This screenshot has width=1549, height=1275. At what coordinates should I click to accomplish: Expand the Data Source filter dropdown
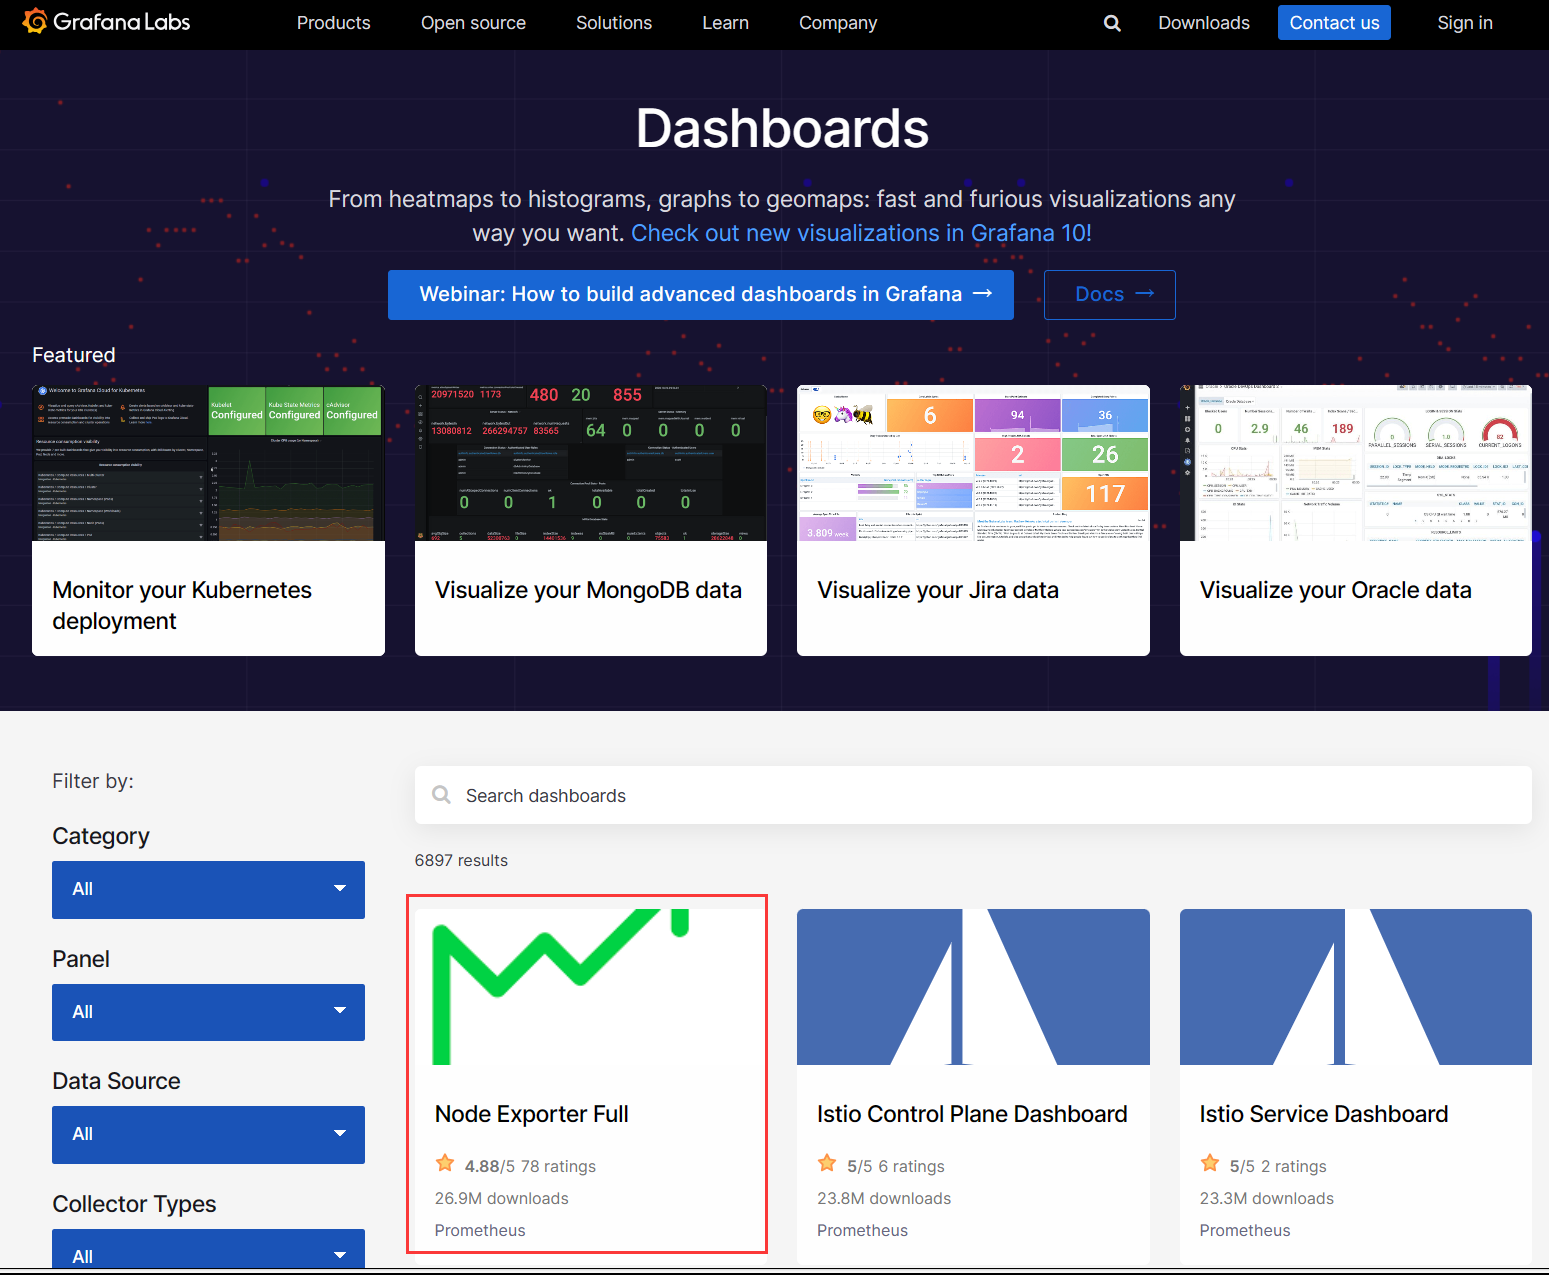point(208,1134)
